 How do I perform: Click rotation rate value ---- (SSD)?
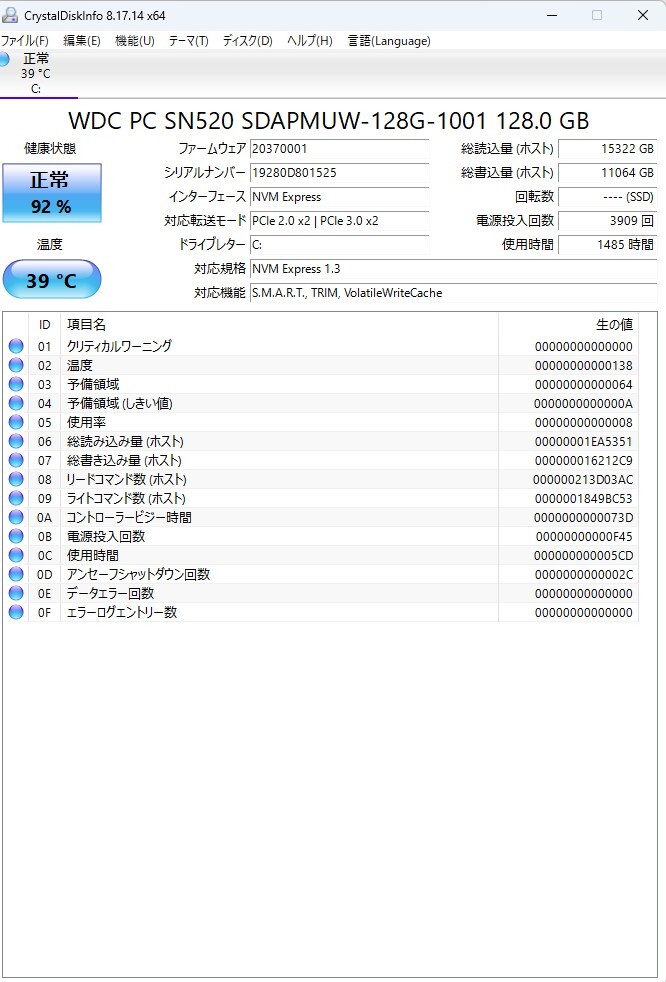click(x=607, y=197)
